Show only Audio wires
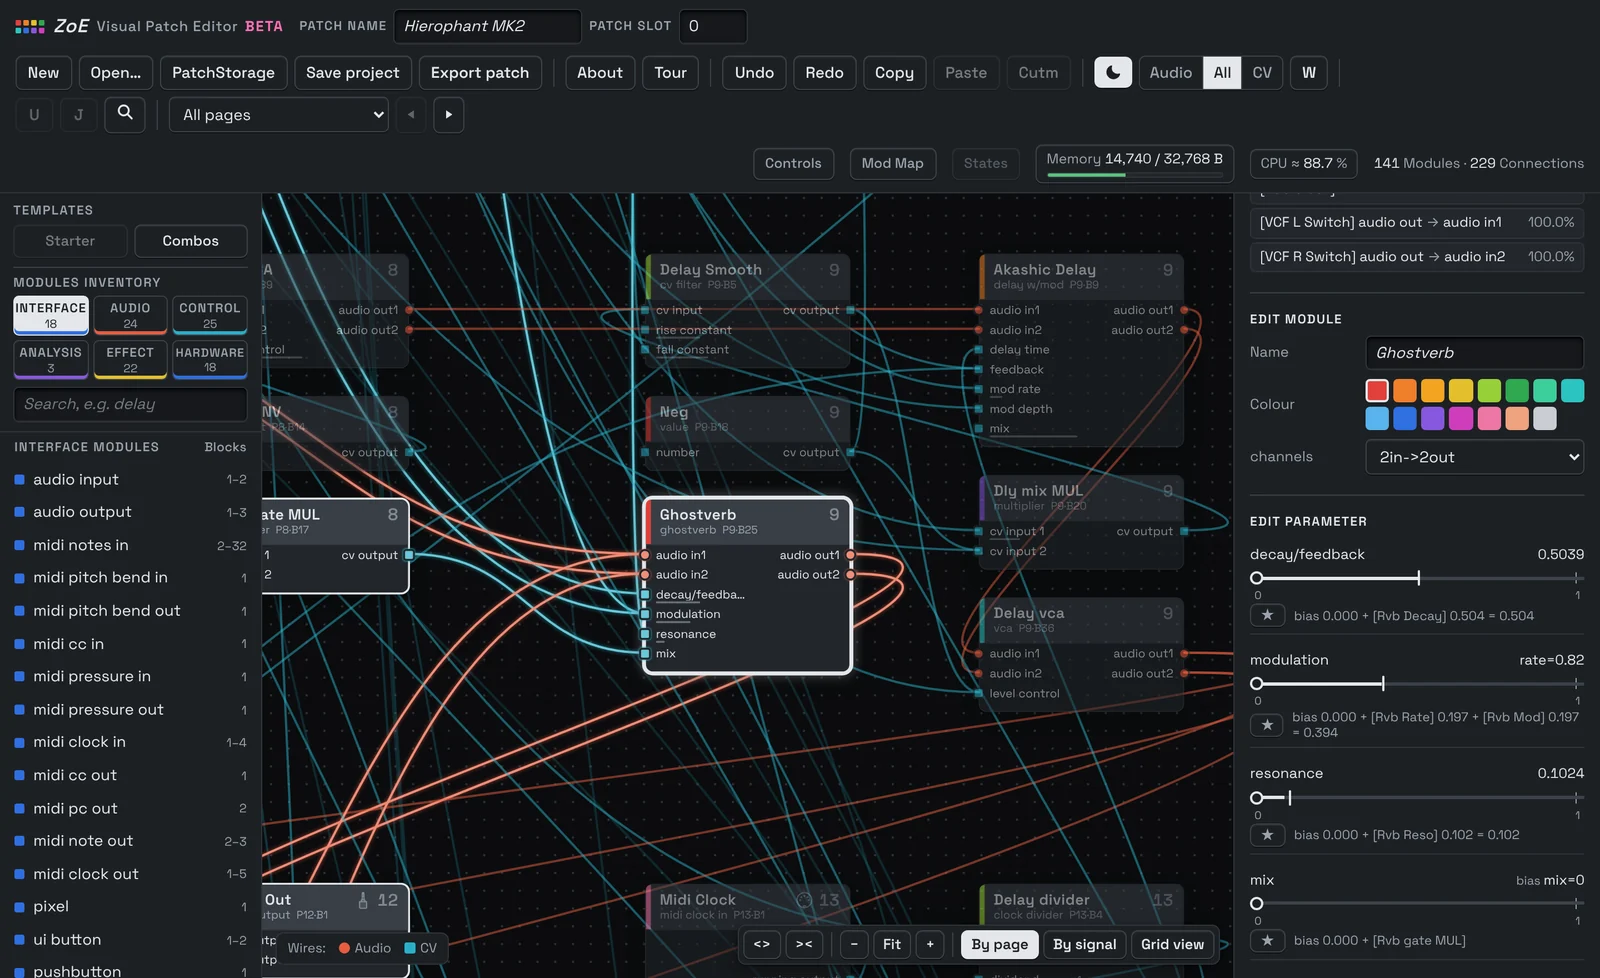 click(x=1170, y=73)
